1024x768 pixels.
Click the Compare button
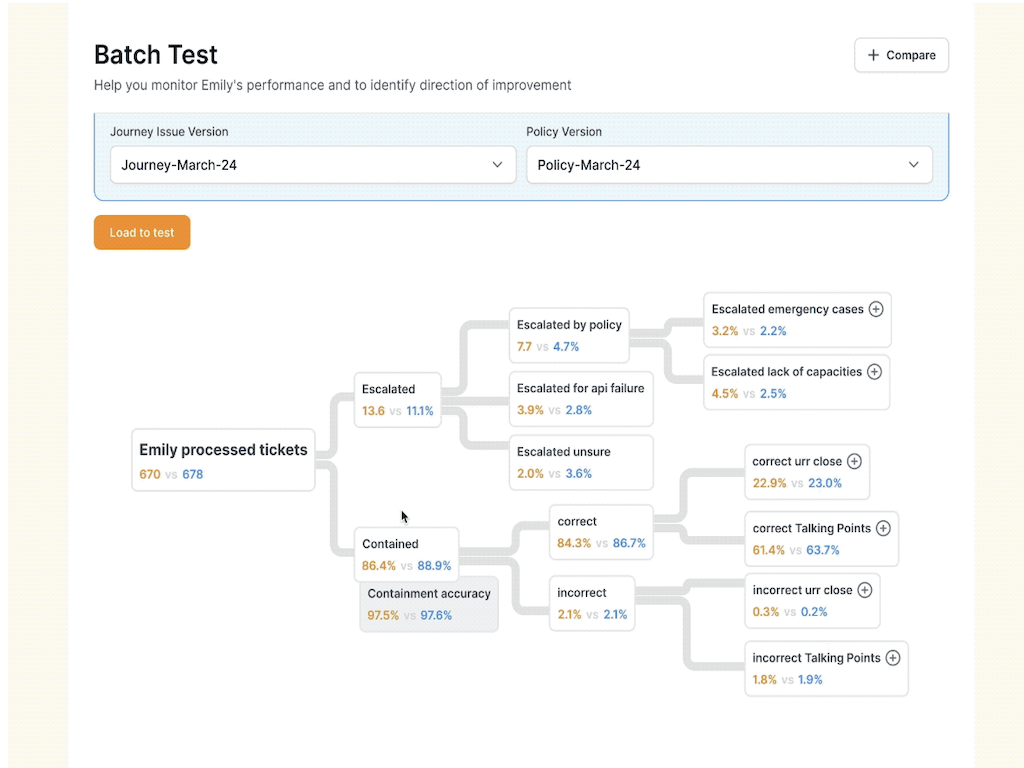[x=901, y=56]
